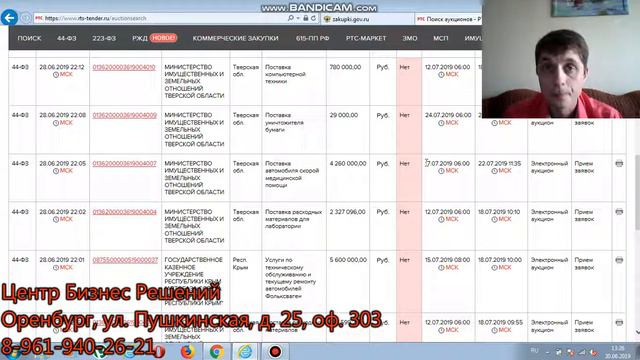Launch Firefox from the taskbar

point(187,351)
